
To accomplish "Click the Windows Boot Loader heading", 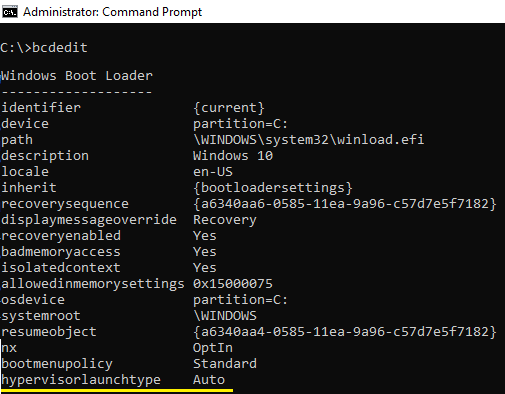I will (x=77, y=76).
